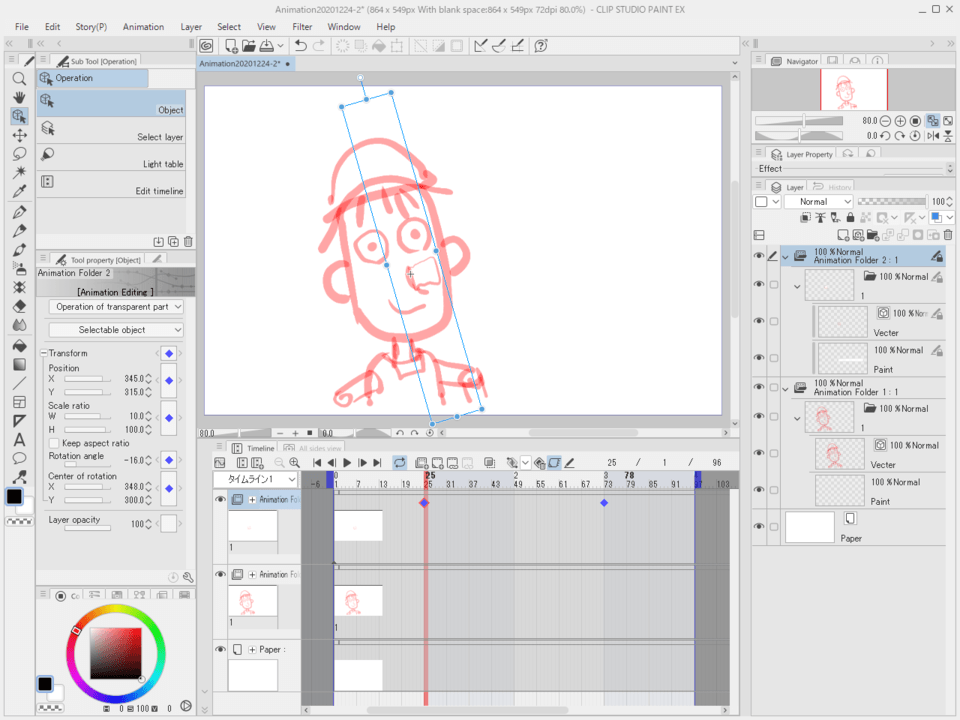Select the Auto select wand tool
960x720 pixels.
19,173
